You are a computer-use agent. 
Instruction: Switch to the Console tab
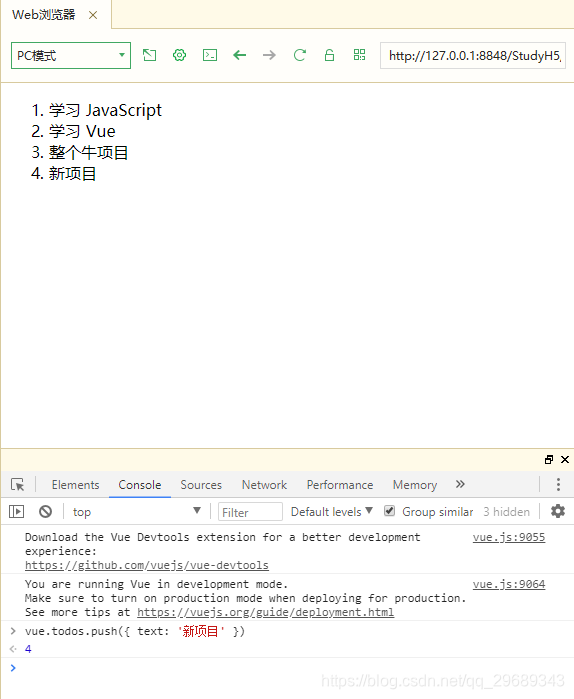pyautogui.click(x=140, y=485)
